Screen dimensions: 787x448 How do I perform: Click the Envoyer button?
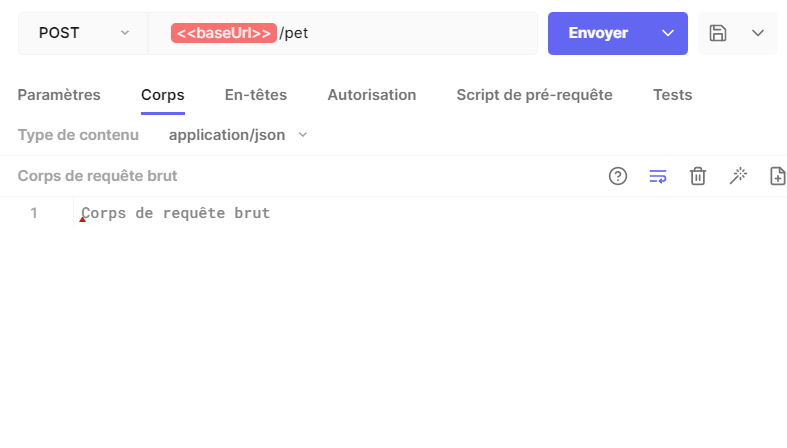pos(598,33)
